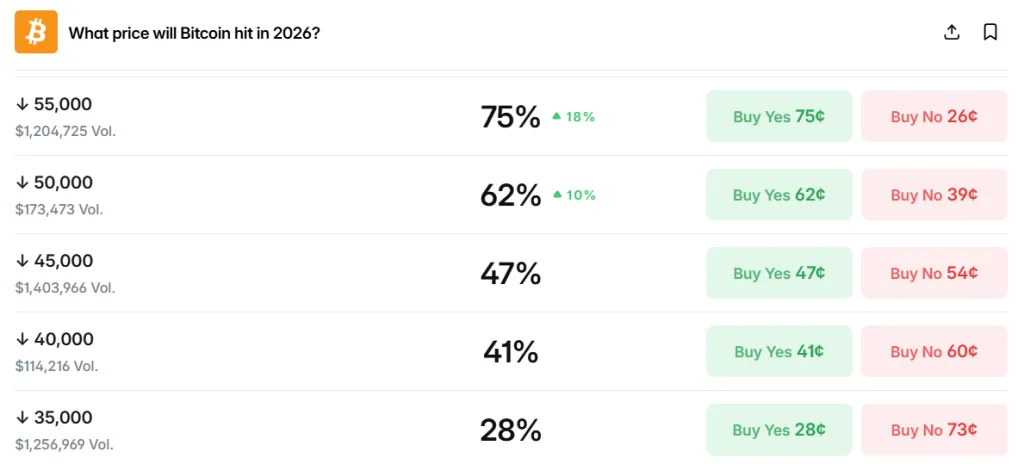The height and width of the screenshot is (464, 1024).
Task: Select Buy Yes 62¢ for 50,000
Action: (x=779, y=195)
